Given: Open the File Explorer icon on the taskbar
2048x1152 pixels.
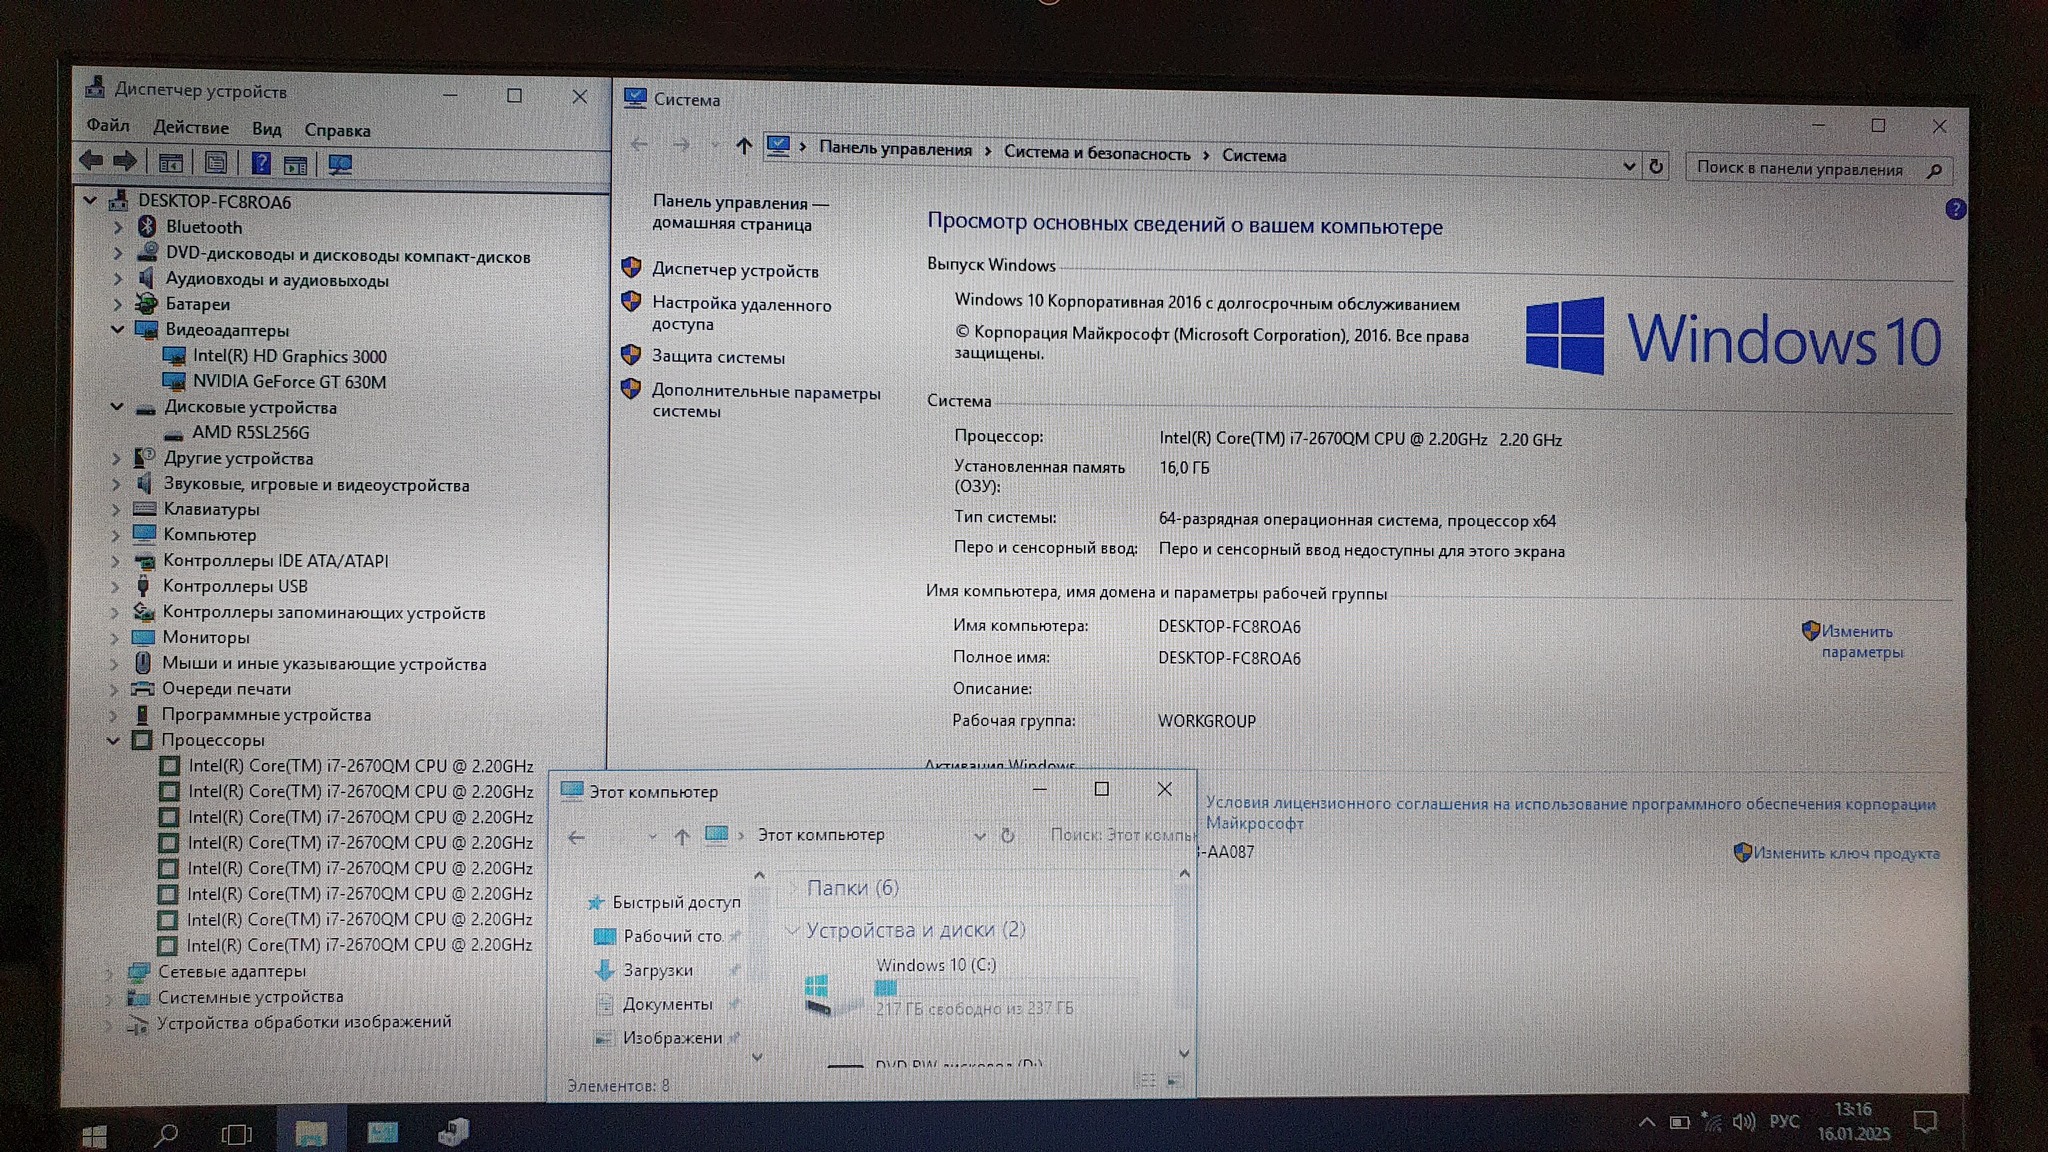Looking at the screenshot, I should point(311,1133).
